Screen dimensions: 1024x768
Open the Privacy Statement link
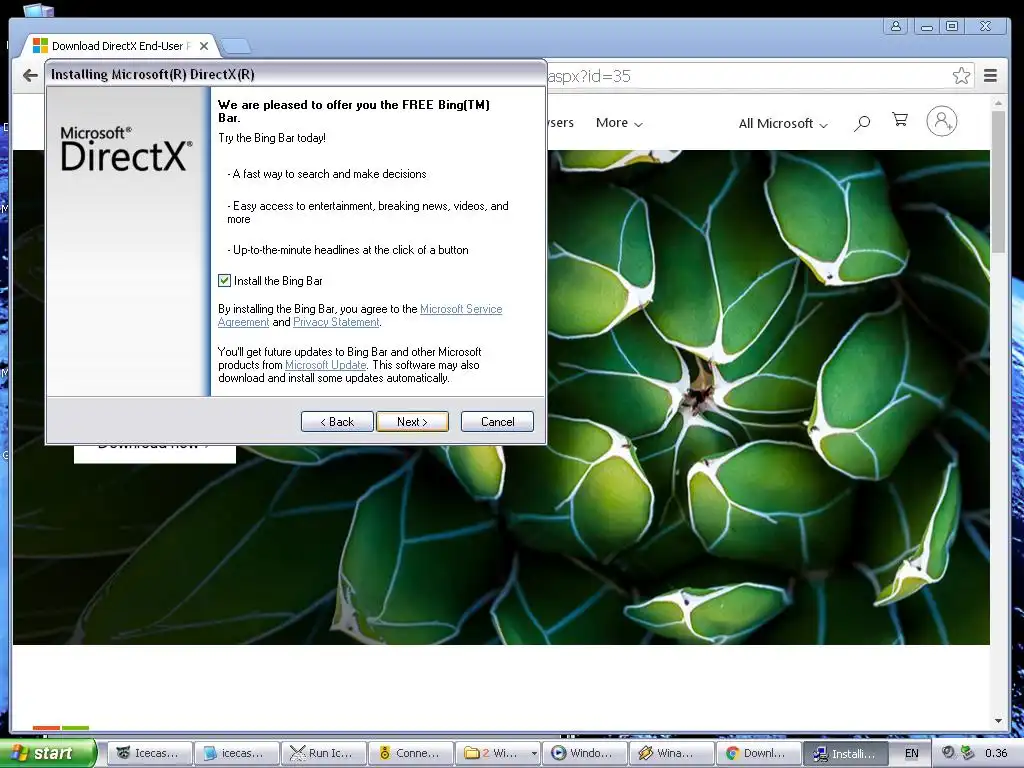click(x=336, y=322)
